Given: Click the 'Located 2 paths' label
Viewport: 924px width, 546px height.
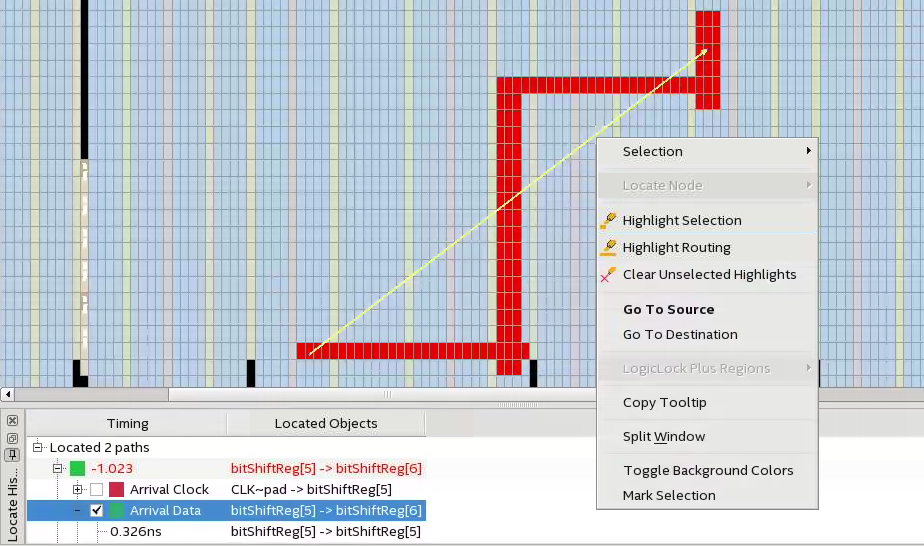Looking at the screenshot, I should 100,448.
